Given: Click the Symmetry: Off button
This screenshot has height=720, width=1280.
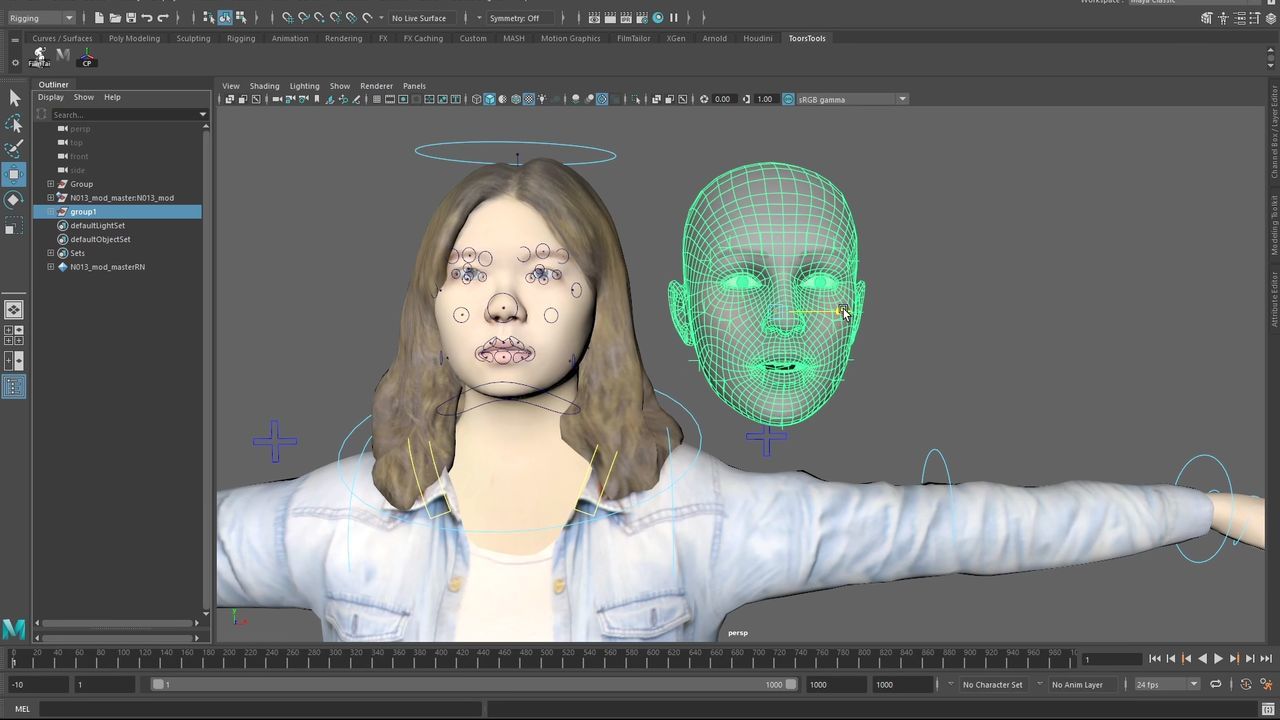Looking at the screenshot, I should pyautogui.click(x=514, y=18).
